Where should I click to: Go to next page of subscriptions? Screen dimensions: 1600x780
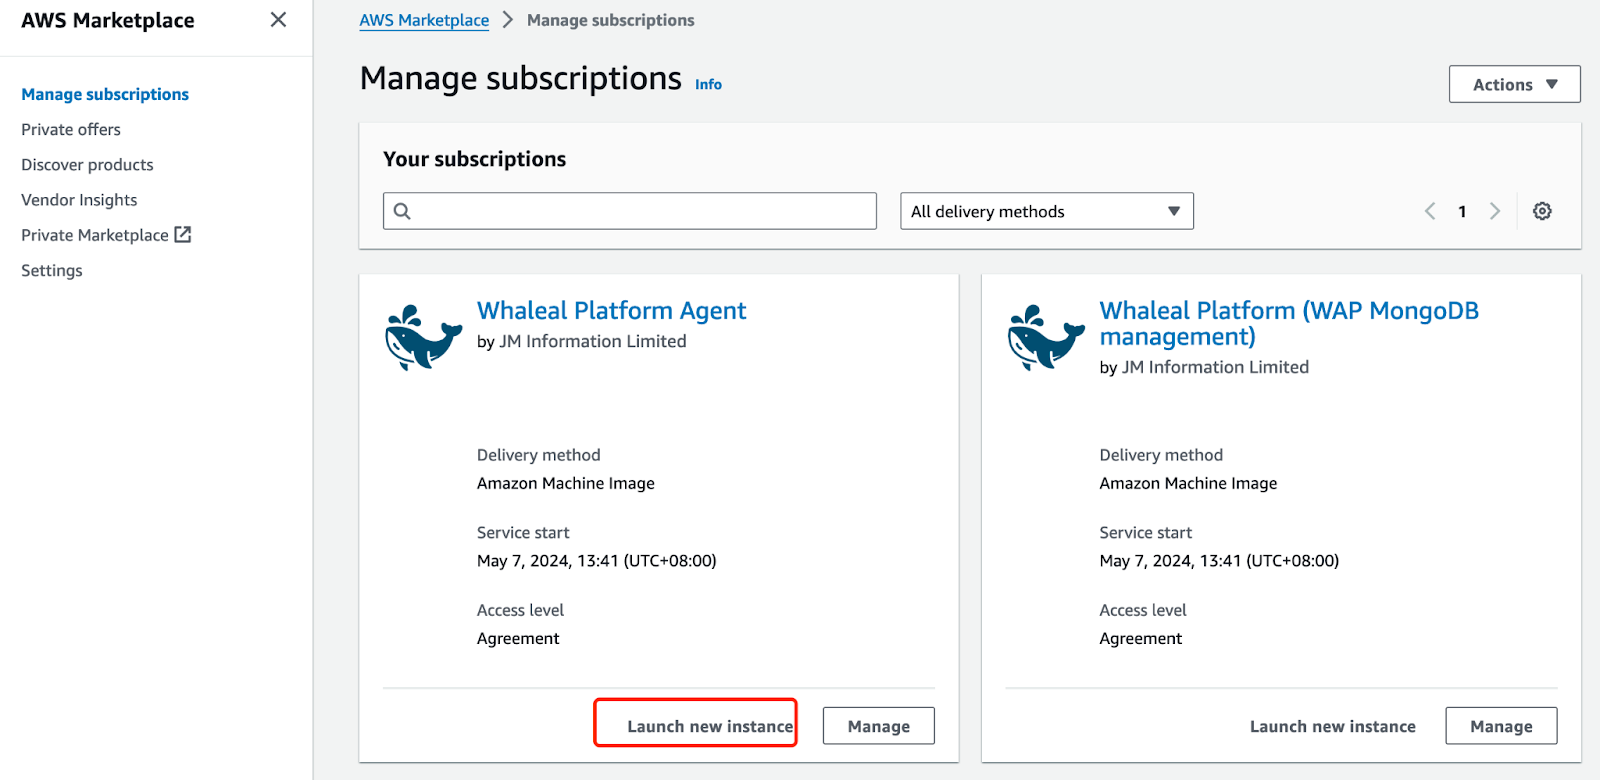(x=1494, y=211)
